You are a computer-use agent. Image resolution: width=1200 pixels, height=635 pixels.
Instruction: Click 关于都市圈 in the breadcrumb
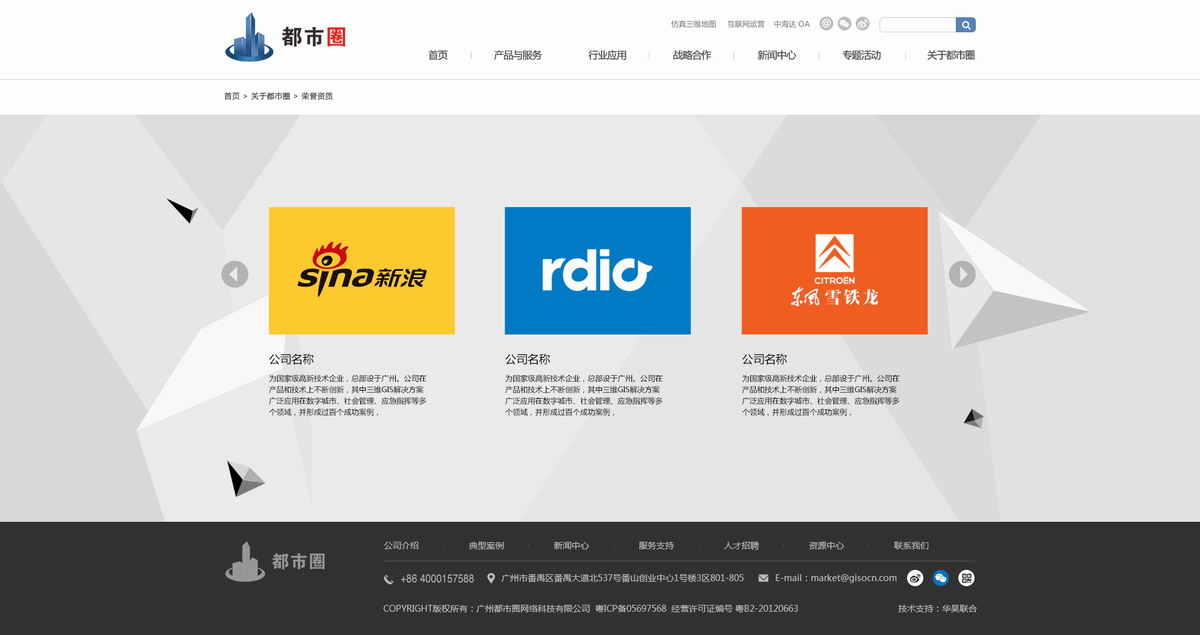[270, 96]
